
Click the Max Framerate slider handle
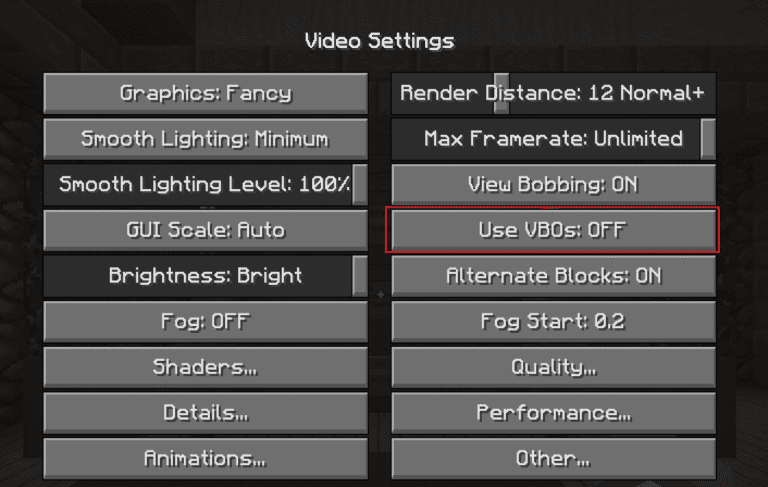coord(708,139)
